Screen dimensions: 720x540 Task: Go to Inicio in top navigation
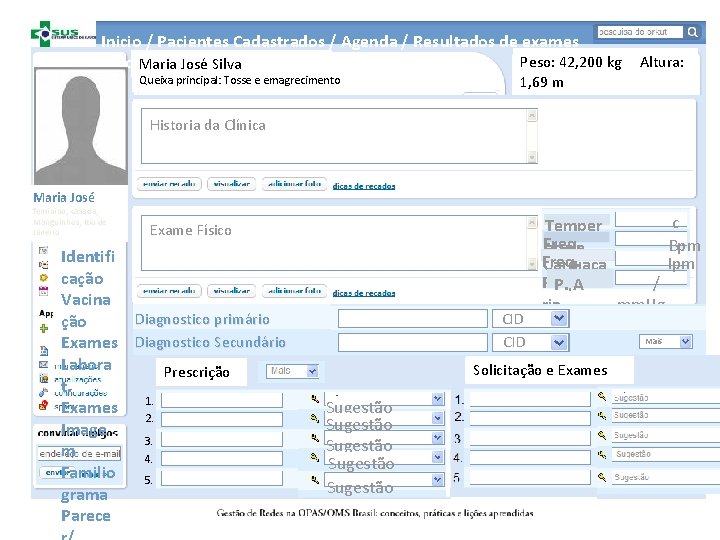point(121,41)
